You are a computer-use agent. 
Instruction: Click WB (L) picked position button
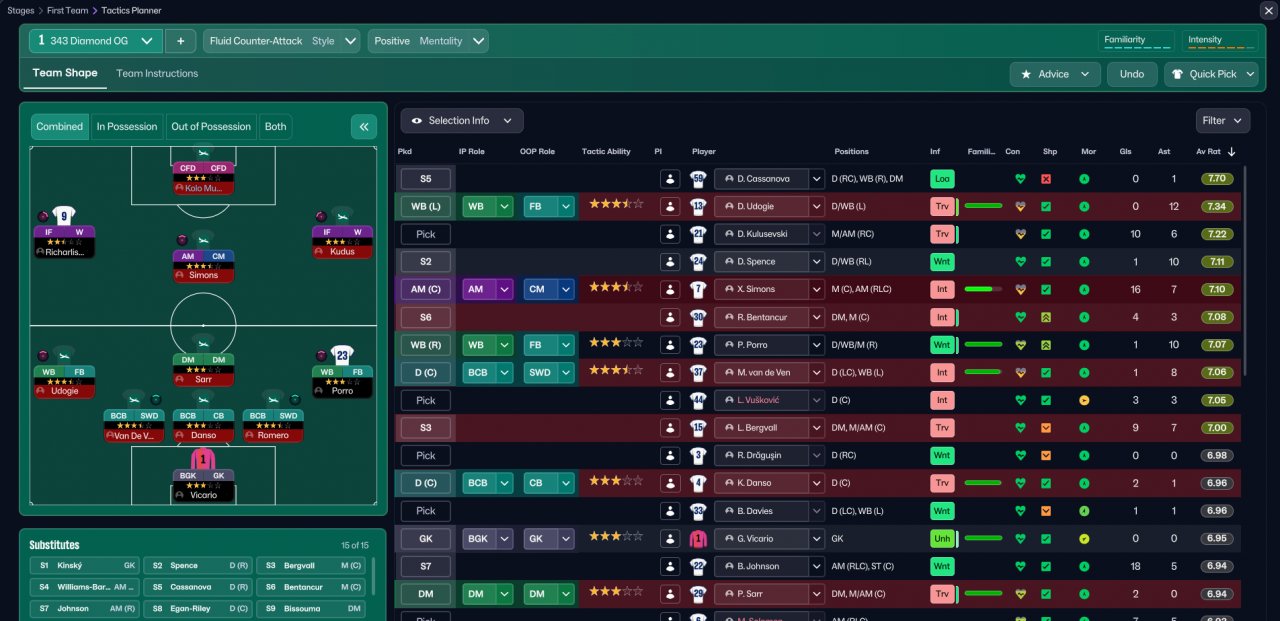point(426,206)
